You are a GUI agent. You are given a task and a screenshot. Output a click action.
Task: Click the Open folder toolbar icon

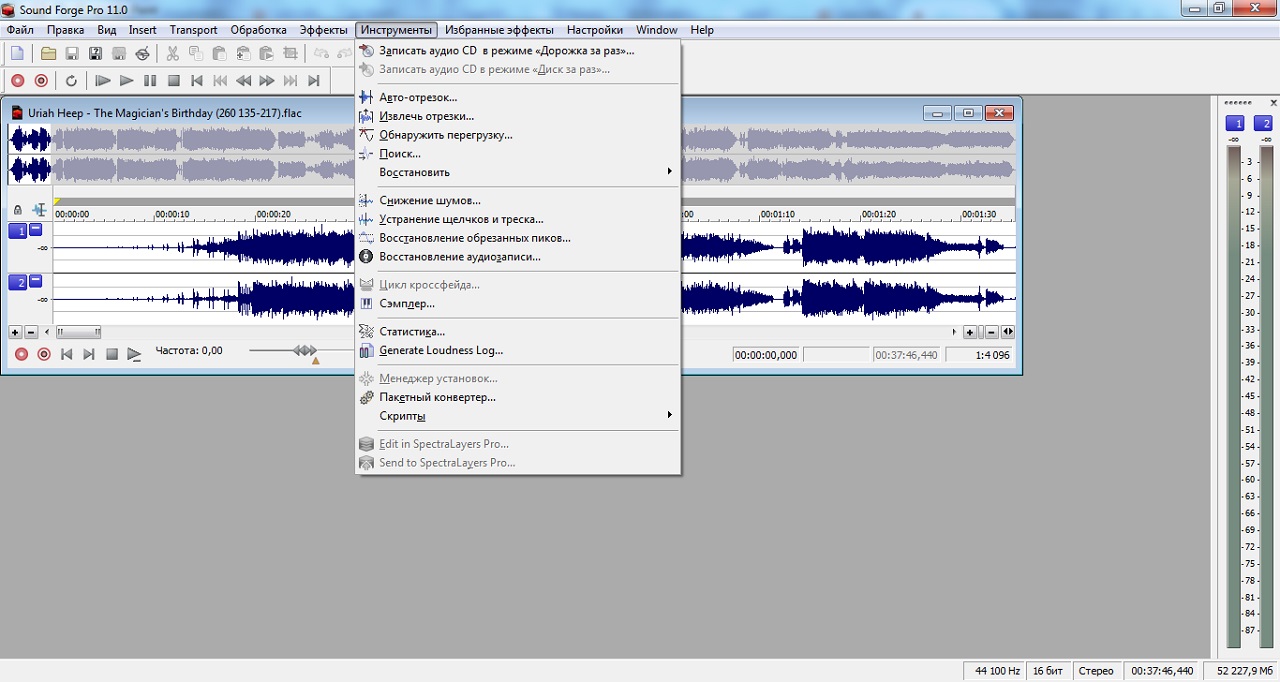(48, 54)
